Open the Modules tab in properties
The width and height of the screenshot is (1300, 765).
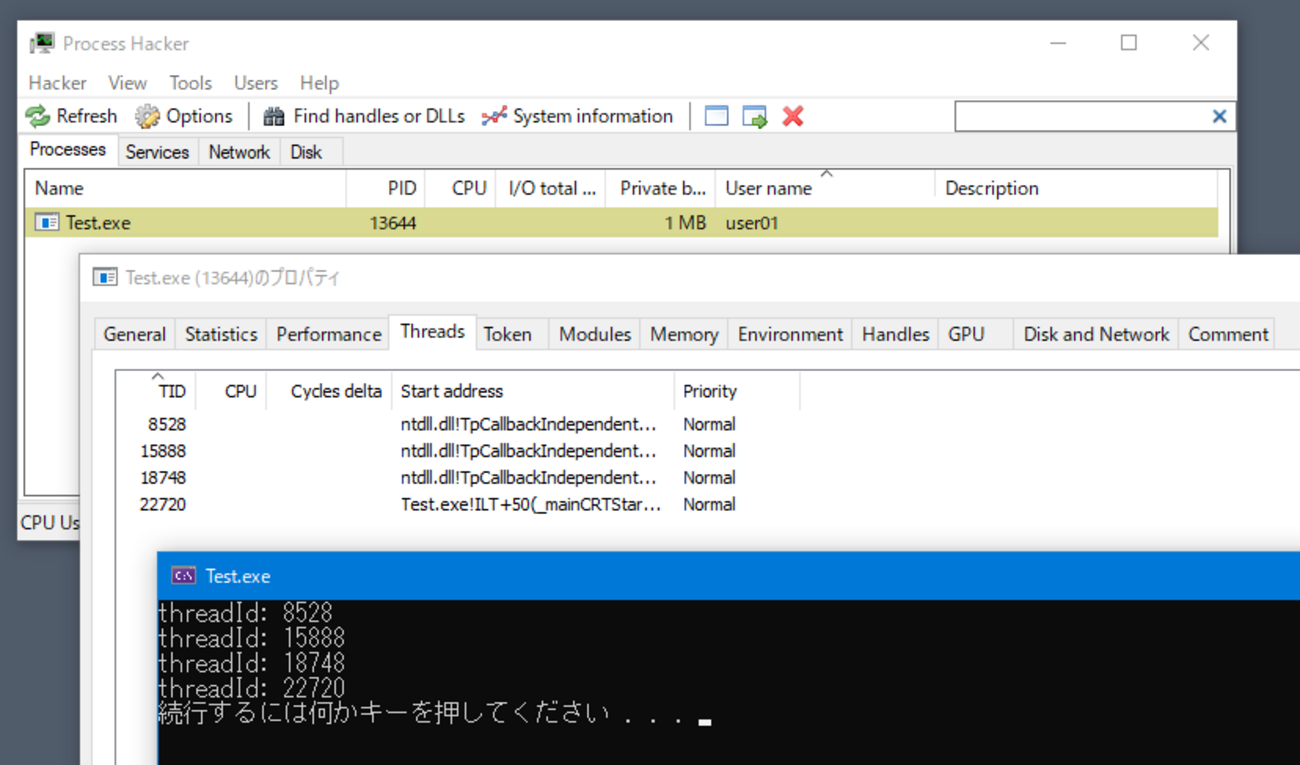click(x=595, y=334)
